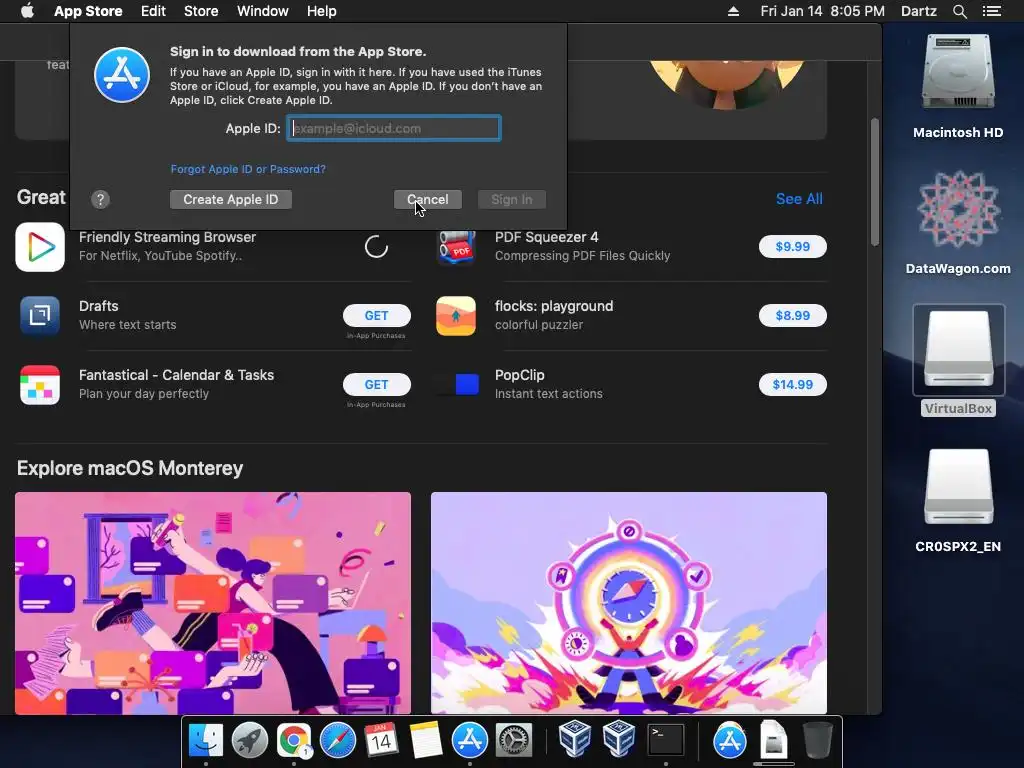The height and width of the screenshot is (768, 1024).
Task: Open Spotlight search magnifier
Action: coord(959,11)
